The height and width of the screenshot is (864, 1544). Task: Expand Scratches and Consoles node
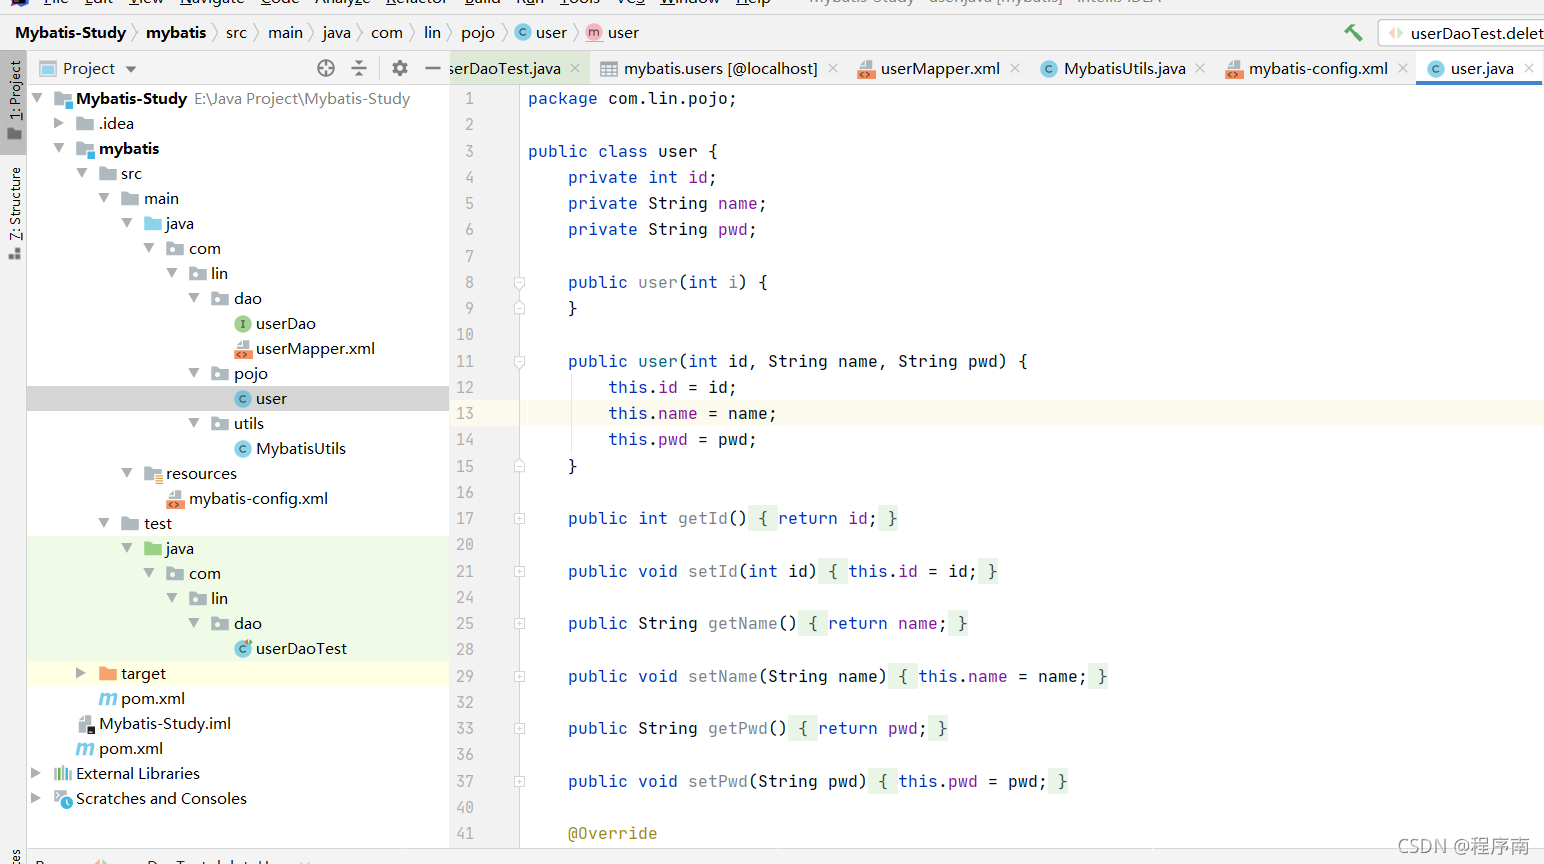pos(37,798)
